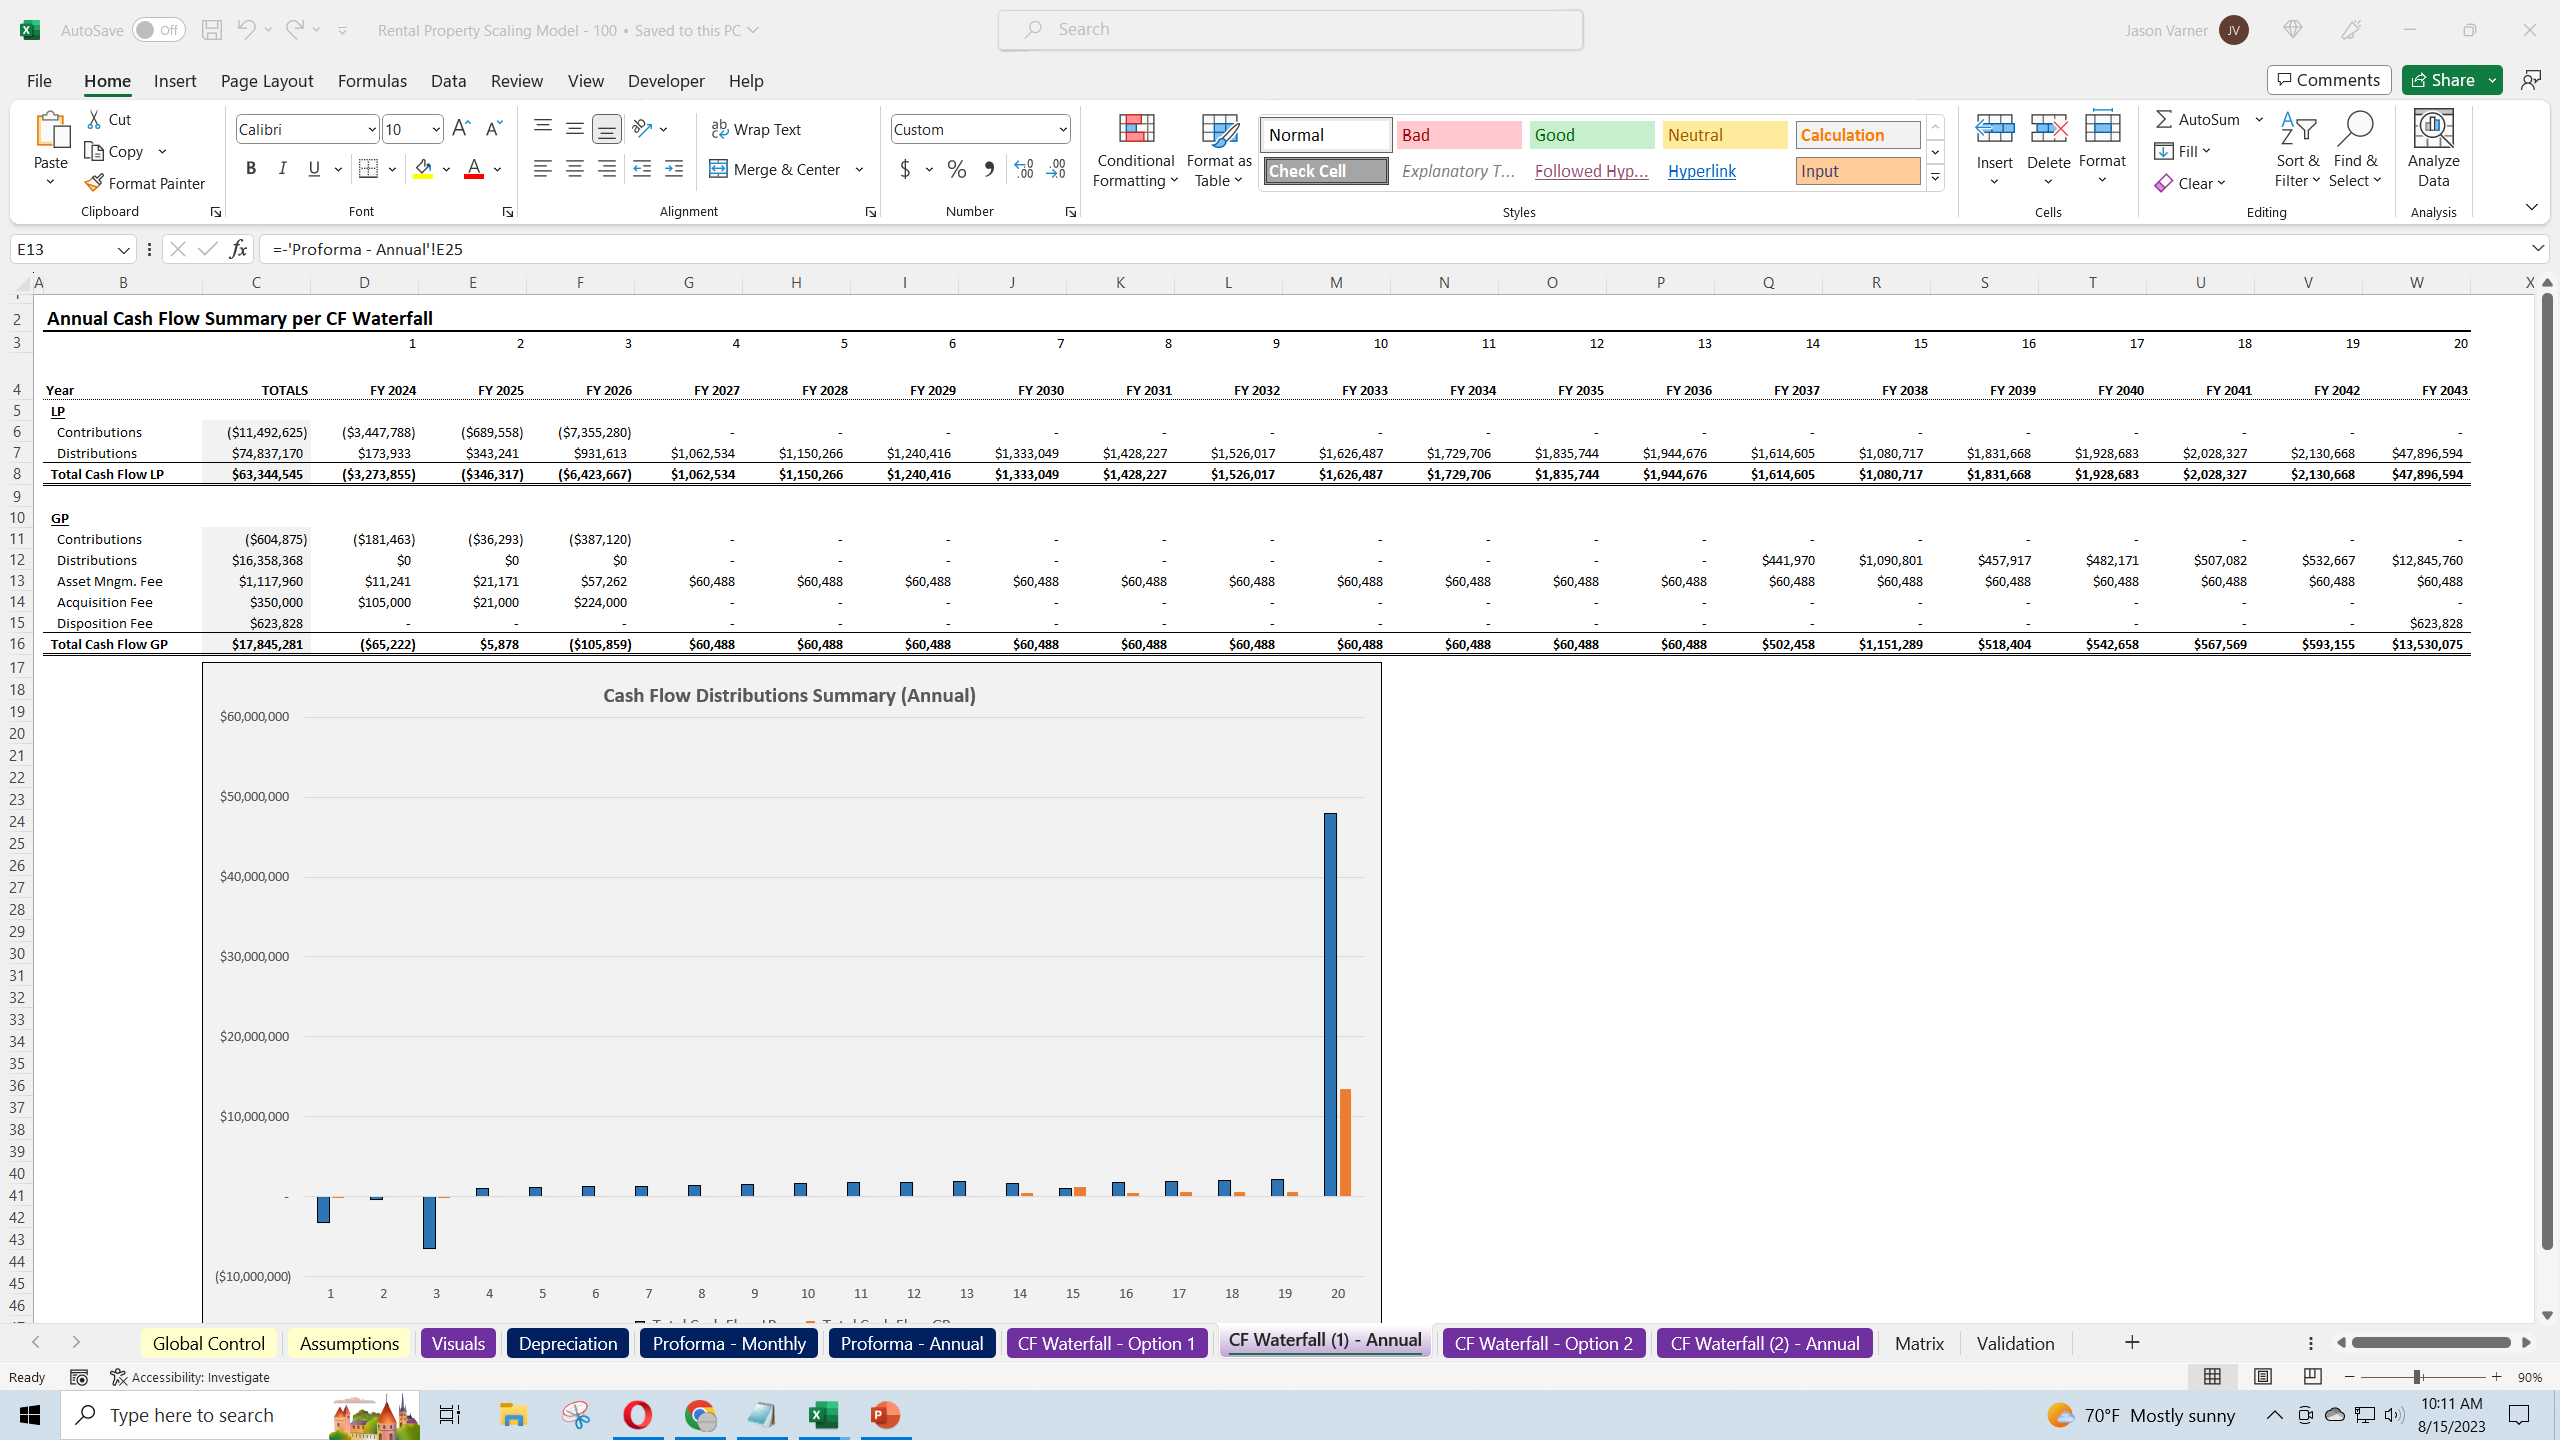Image resolution: width=2560 pixels, height=1440 pixels.
Task: Select Normal view in status bar
Action: point(2213,1377)
